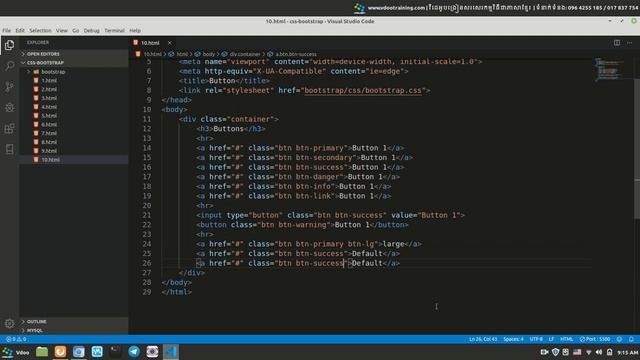Click Ln 26, Col 43 status item

coord(483,339)
